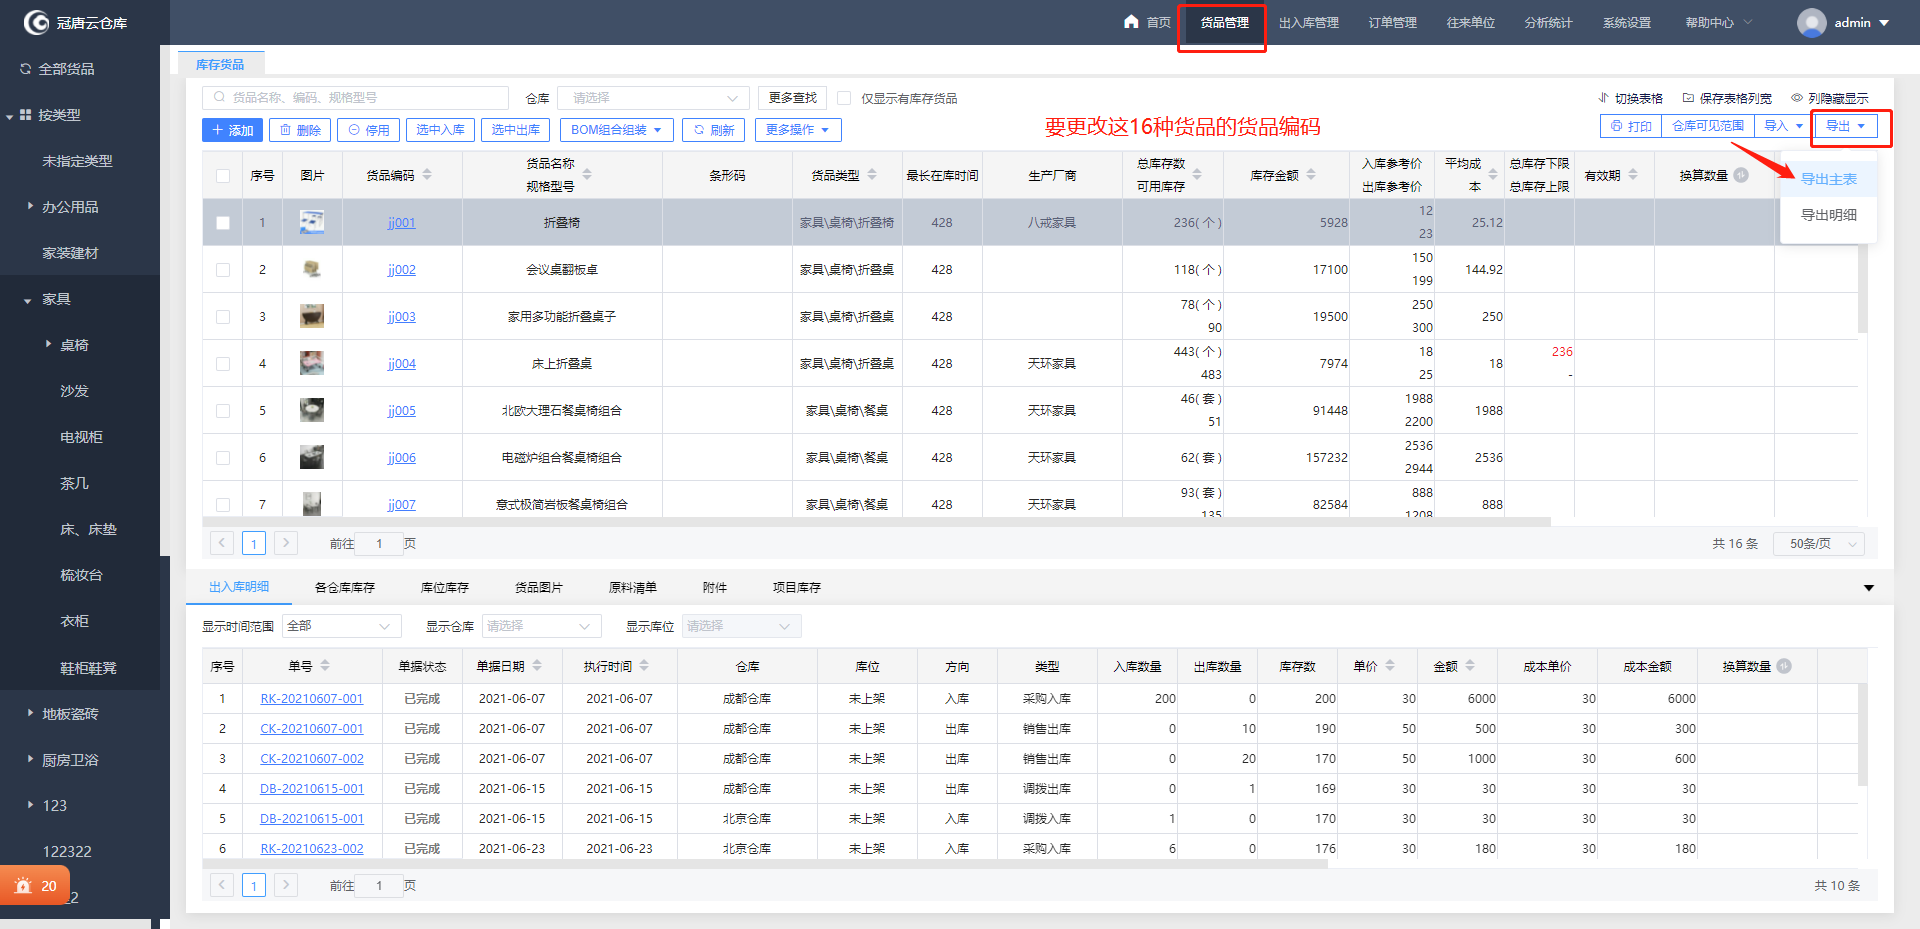Check the row checkbox for jj005
Viewport: 1920px width, 929px height.
pyautogui.click(x=223, y=411)
